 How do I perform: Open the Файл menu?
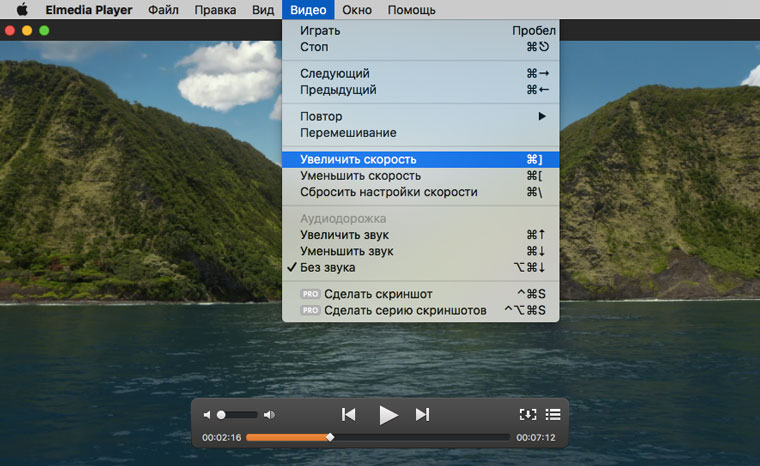(163, 10)
